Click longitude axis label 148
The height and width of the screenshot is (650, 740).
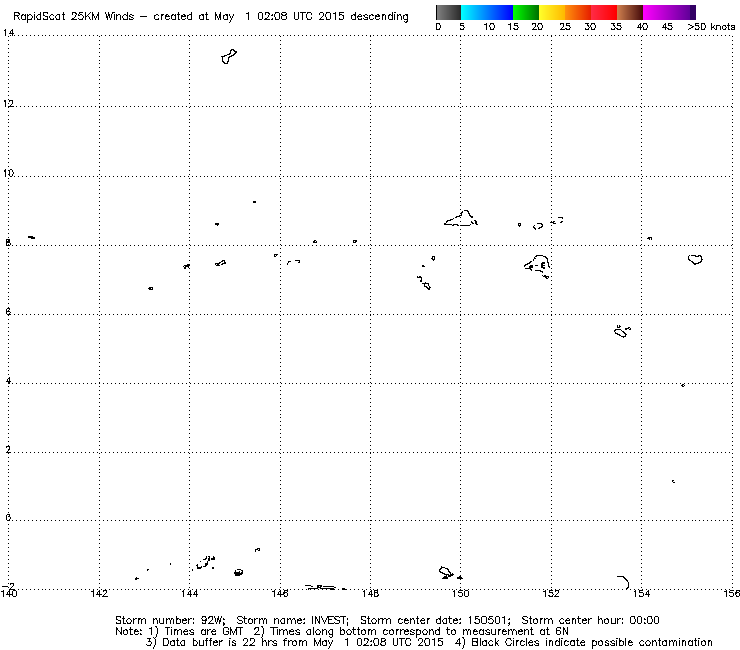pos(370,593)
